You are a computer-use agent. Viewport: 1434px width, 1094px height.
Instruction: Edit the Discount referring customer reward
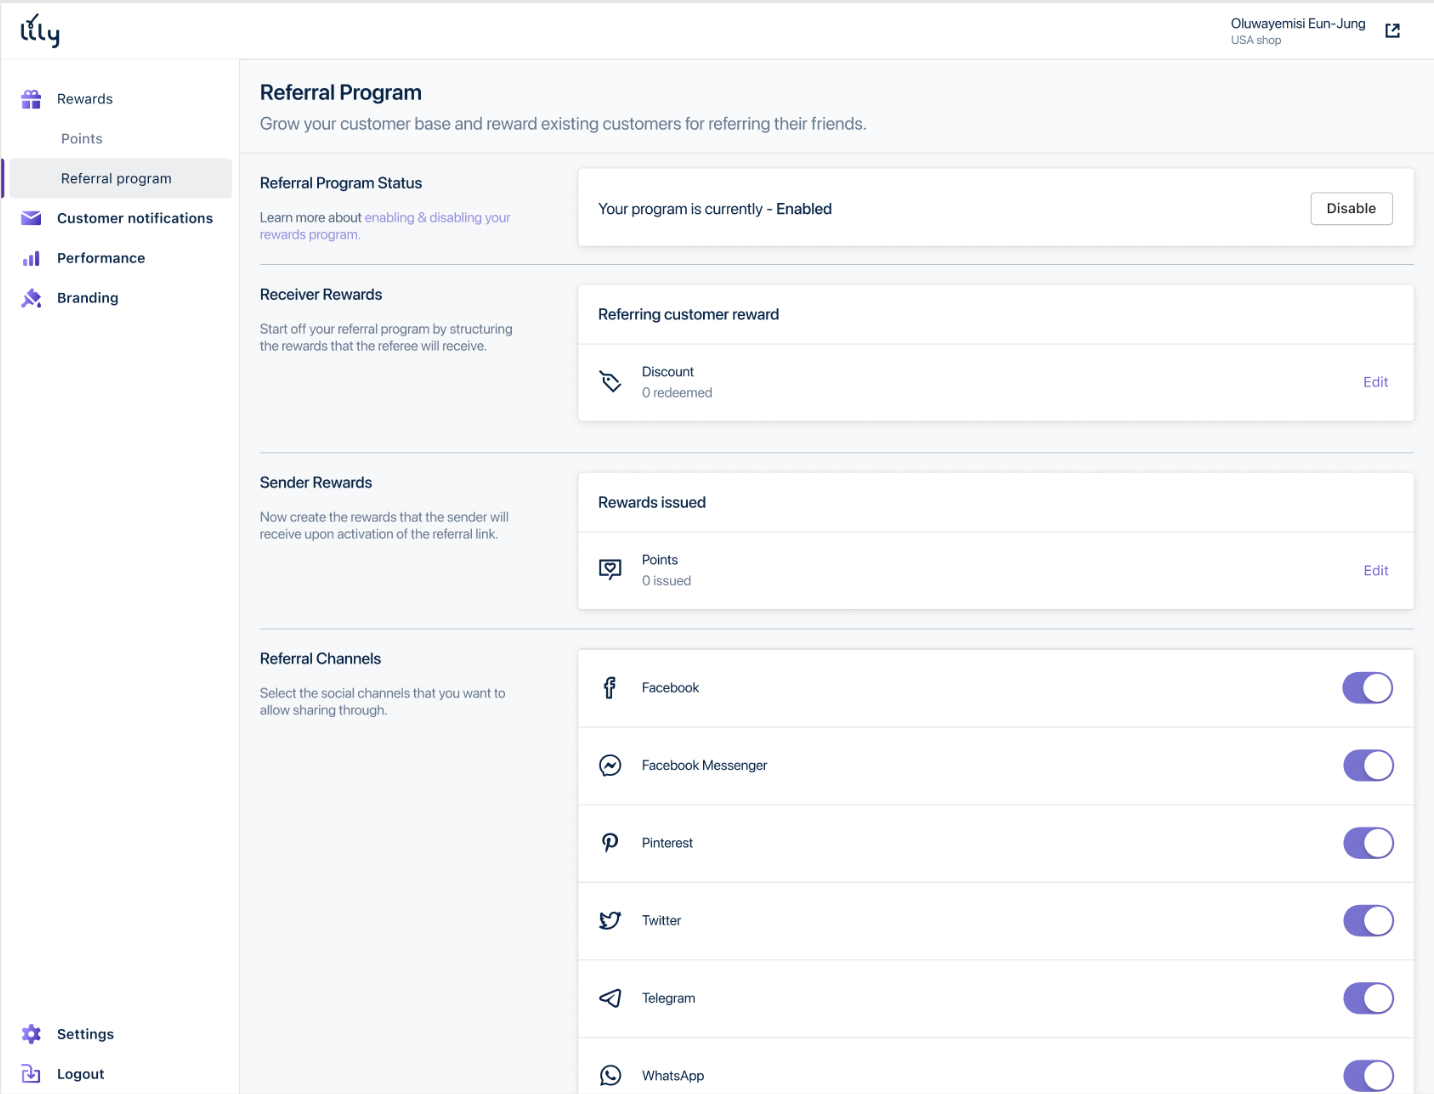(x=1375, y=382)
